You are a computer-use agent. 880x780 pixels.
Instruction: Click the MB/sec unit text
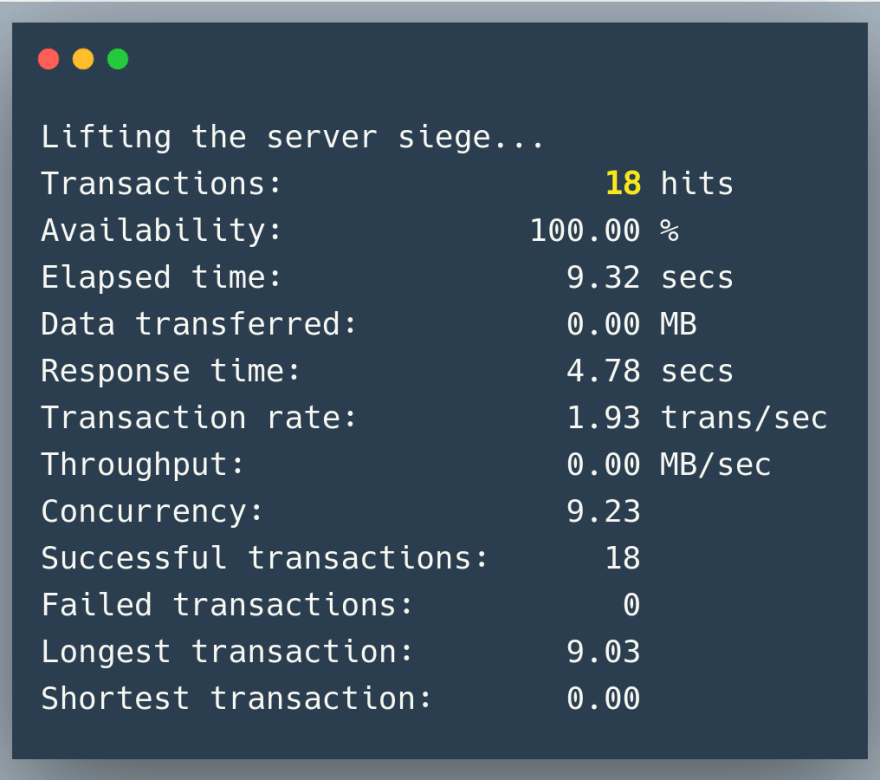pos(716,465)
